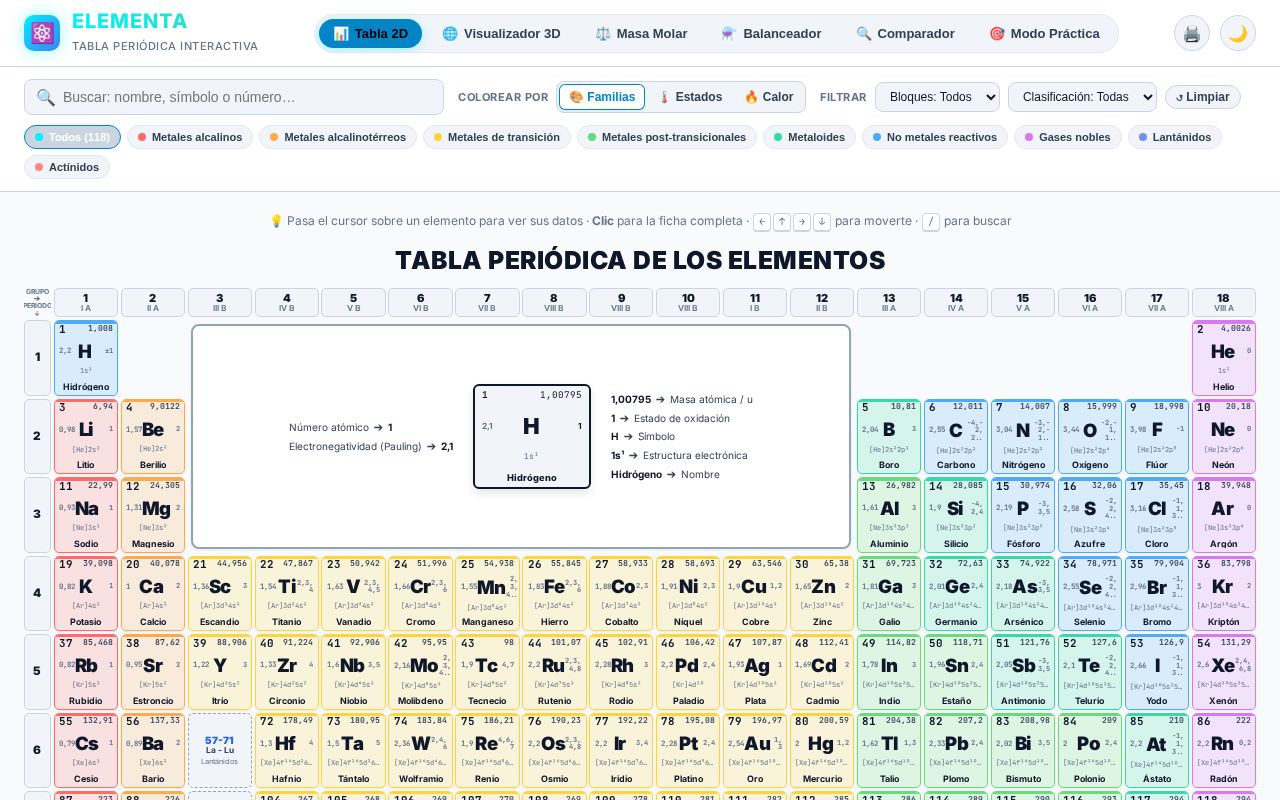Click the group 18 VIII A column header

click(1223, 302)
